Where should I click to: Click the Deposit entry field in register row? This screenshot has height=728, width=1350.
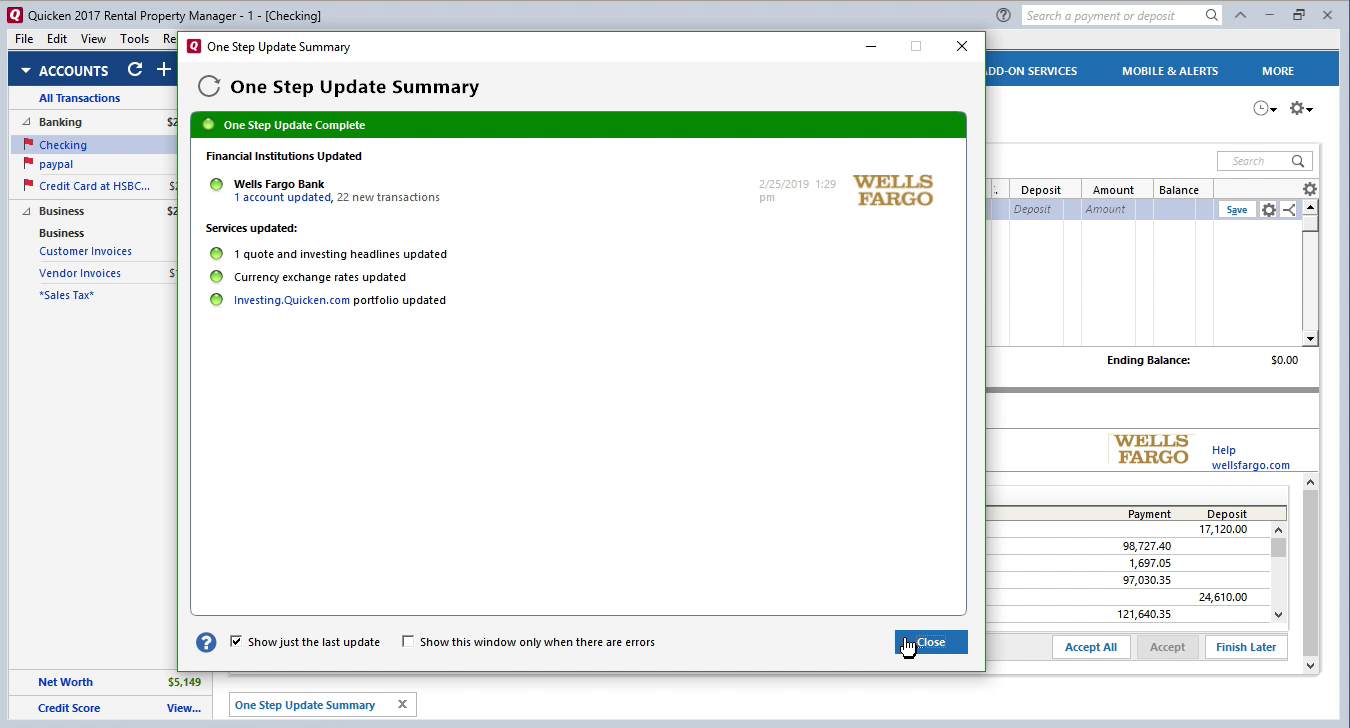pos(1036,209)
